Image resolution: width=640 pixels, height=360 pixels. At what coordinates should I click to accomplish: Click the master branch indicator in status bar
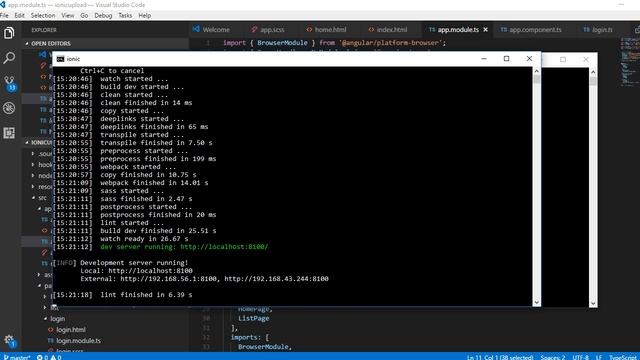tap(17, 357)
